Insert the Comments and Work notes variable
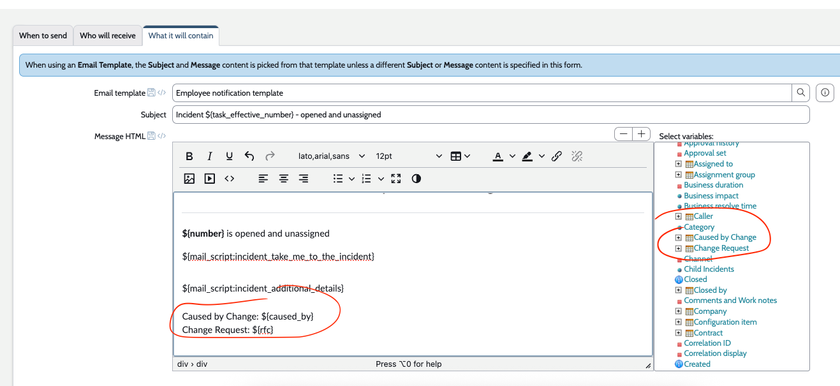The width and height of the screenshot is (840, 386). [x=730, y=300]
